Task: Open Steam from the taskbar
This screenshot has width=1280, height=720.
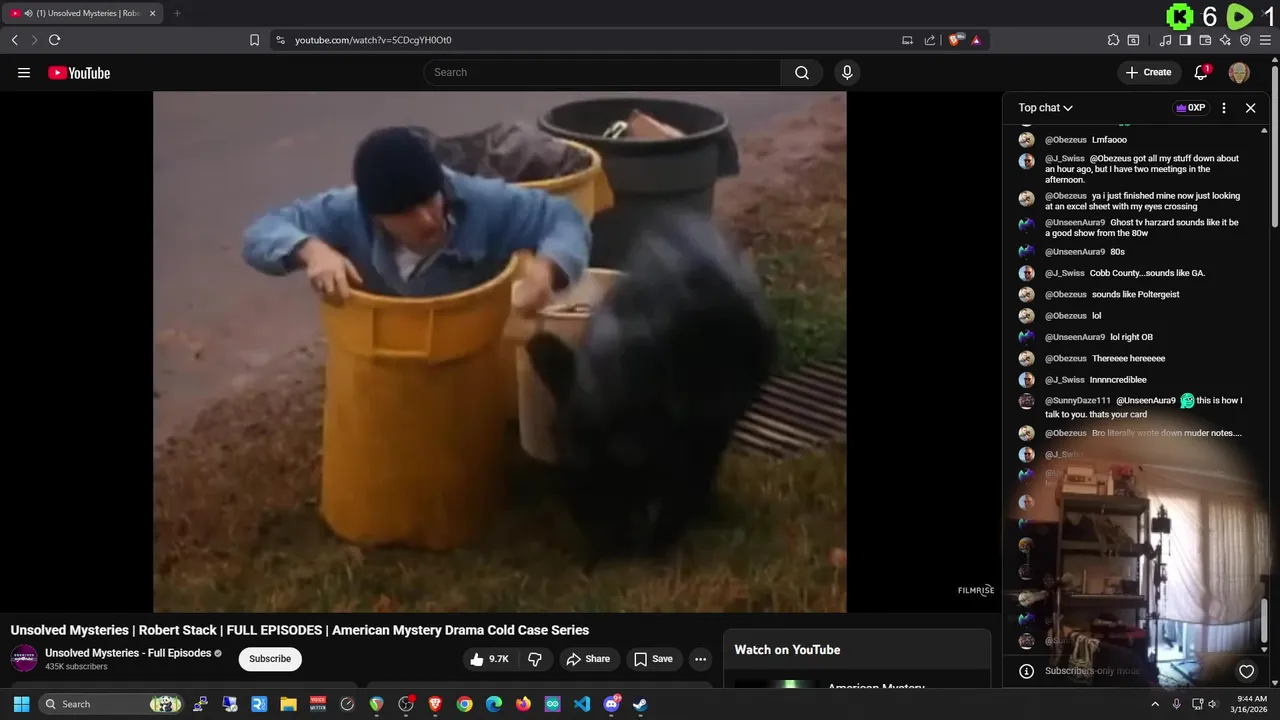Action: (640, 704)
